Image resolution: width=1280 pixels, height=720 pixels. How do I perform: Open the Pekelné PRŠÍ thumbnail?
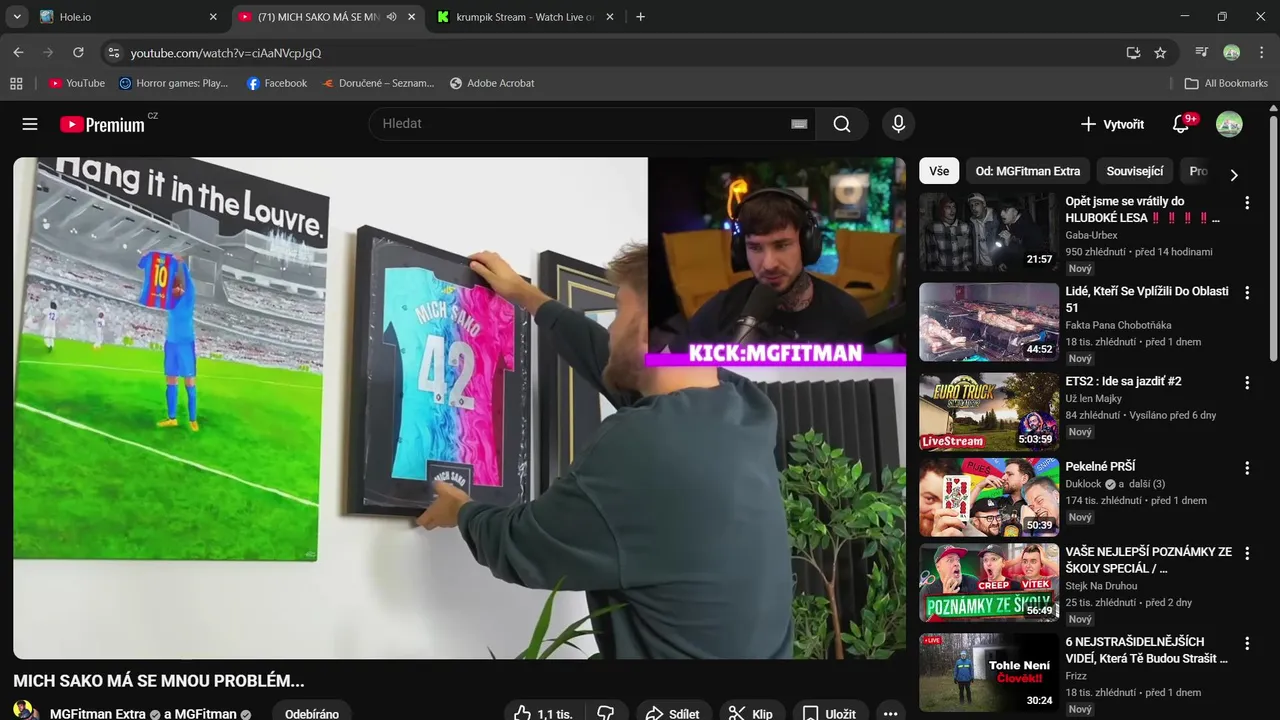click(x=989, y=497)
